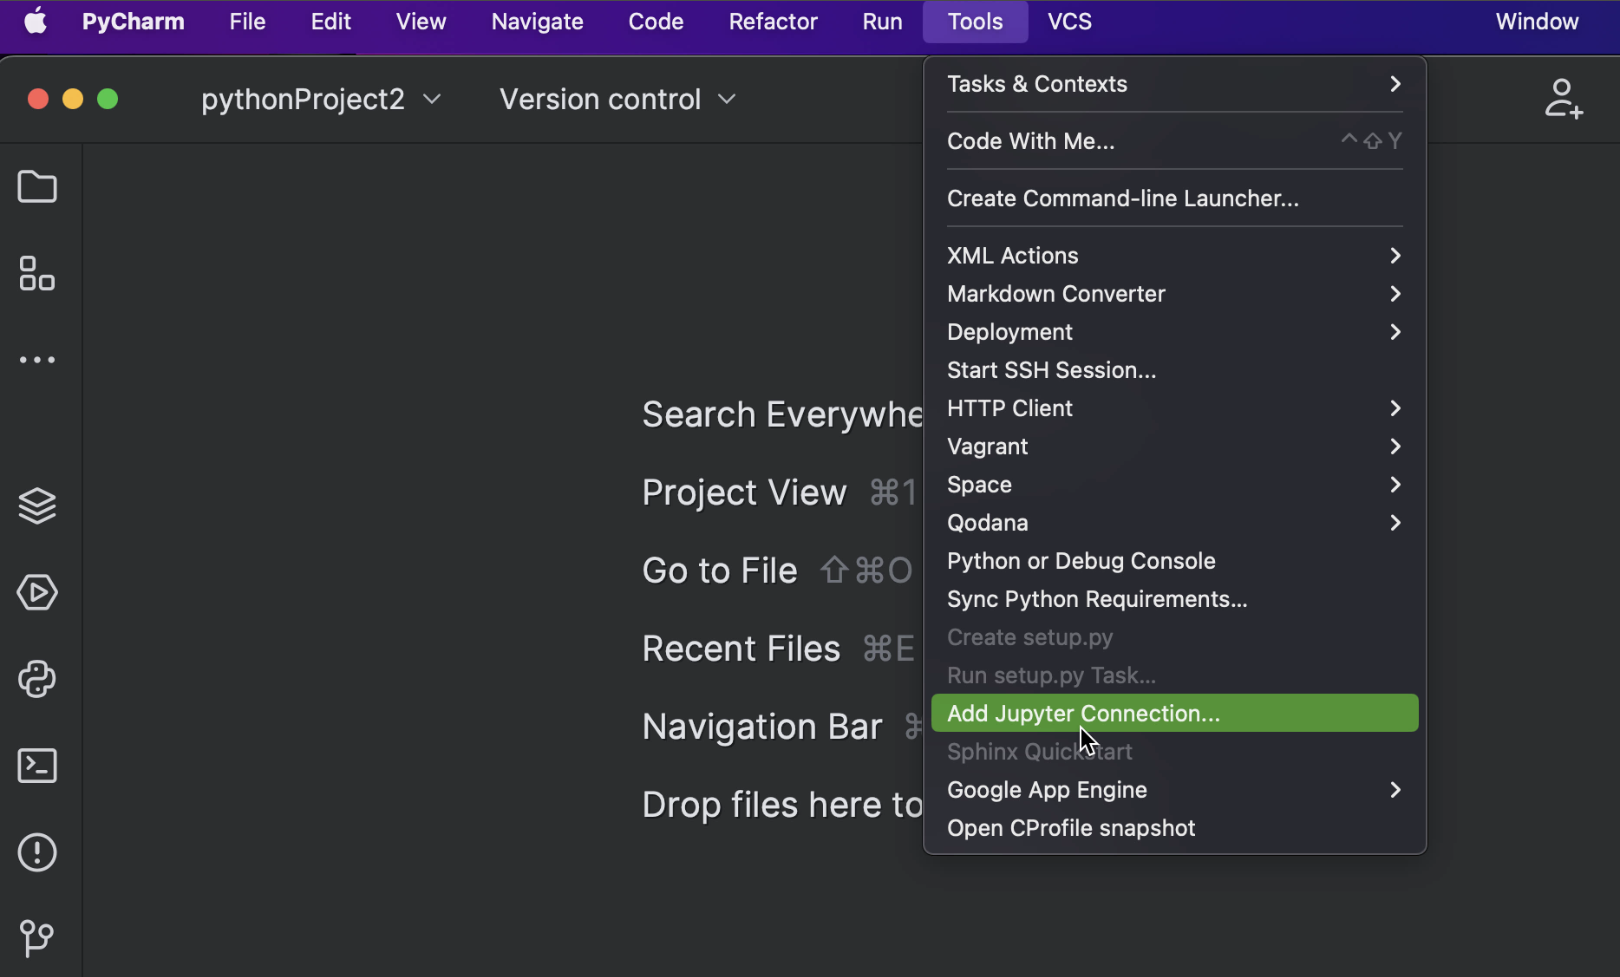Select Start SSH Session
The width and height of the screenshot is (1620, 977).
[1051, 370]
